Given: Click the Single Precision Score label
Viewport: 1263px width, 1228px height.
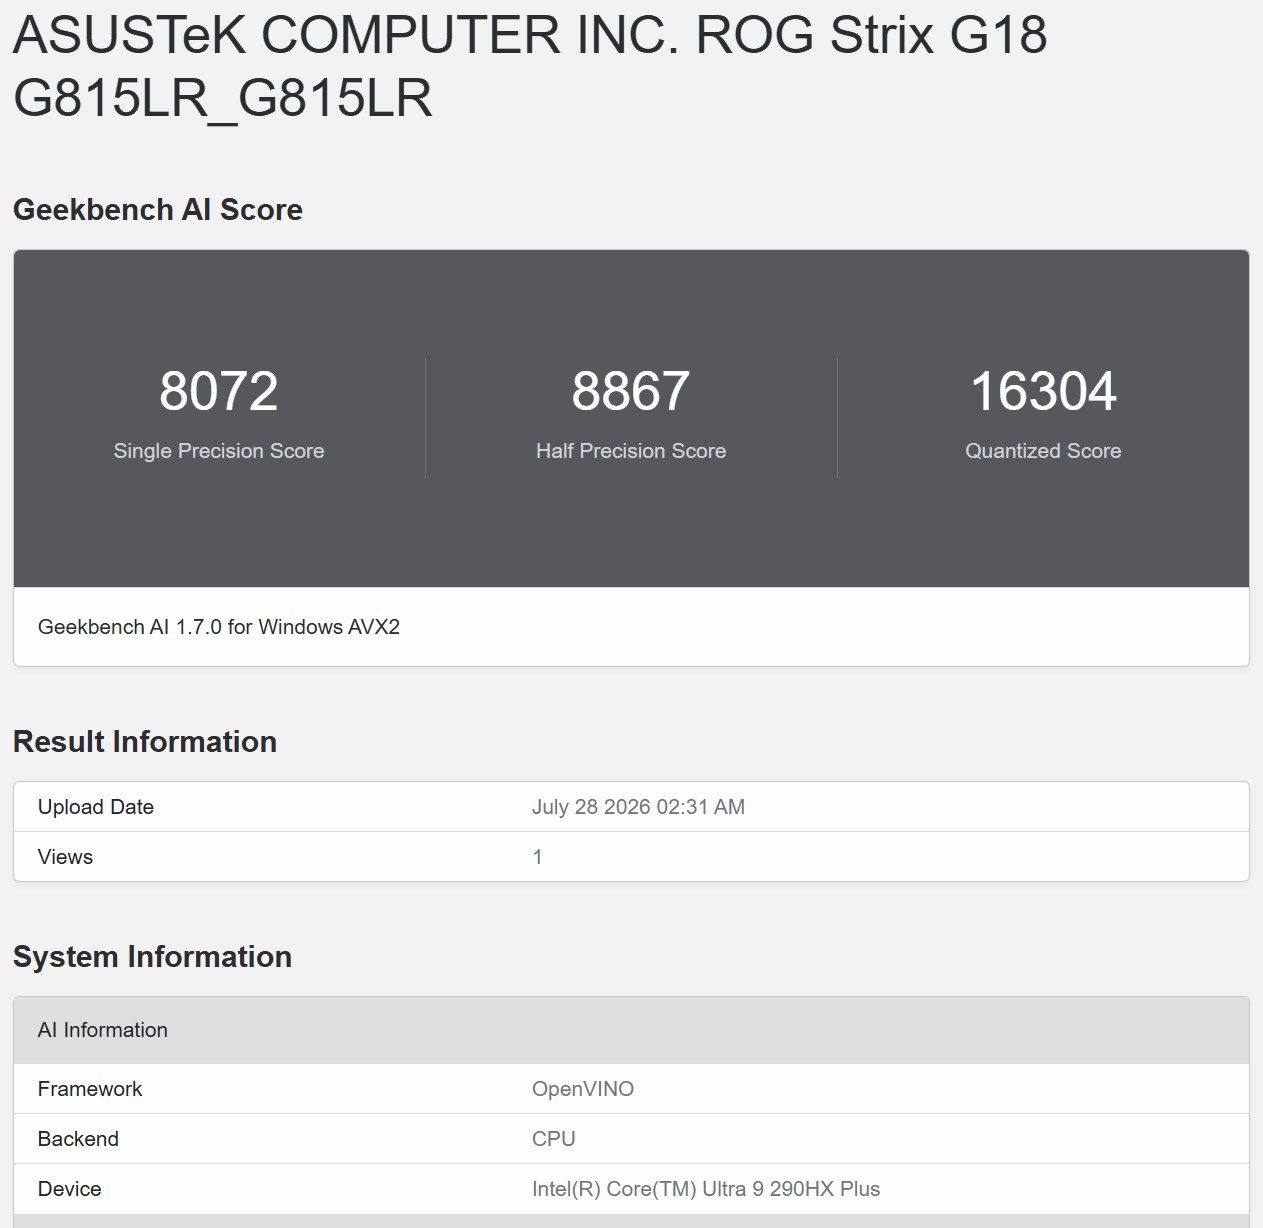Looking at the screenshot, I should click(219, 451).
